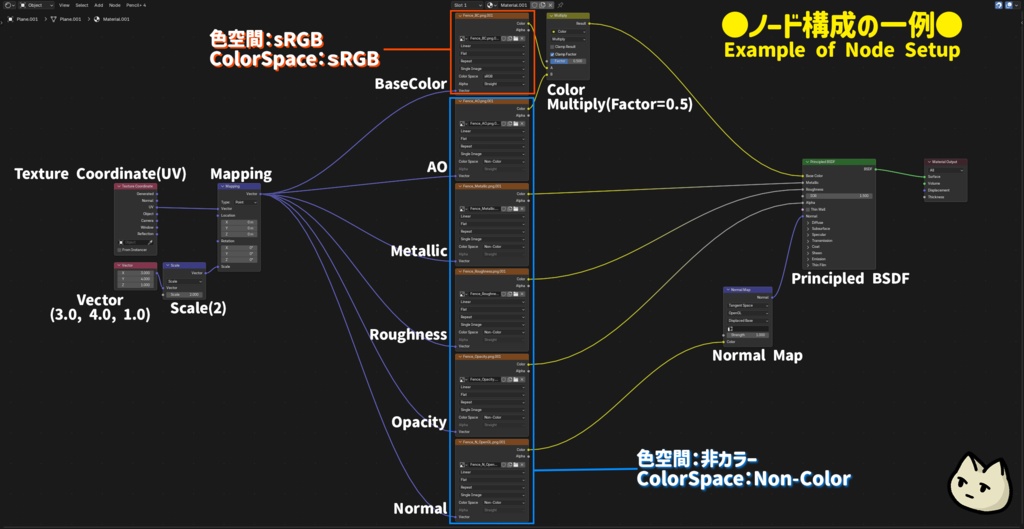Open Slot 1 dropdown in header
Image resolution: width=1024 pixels, height=529 pixels.
(x=466, y=5)
